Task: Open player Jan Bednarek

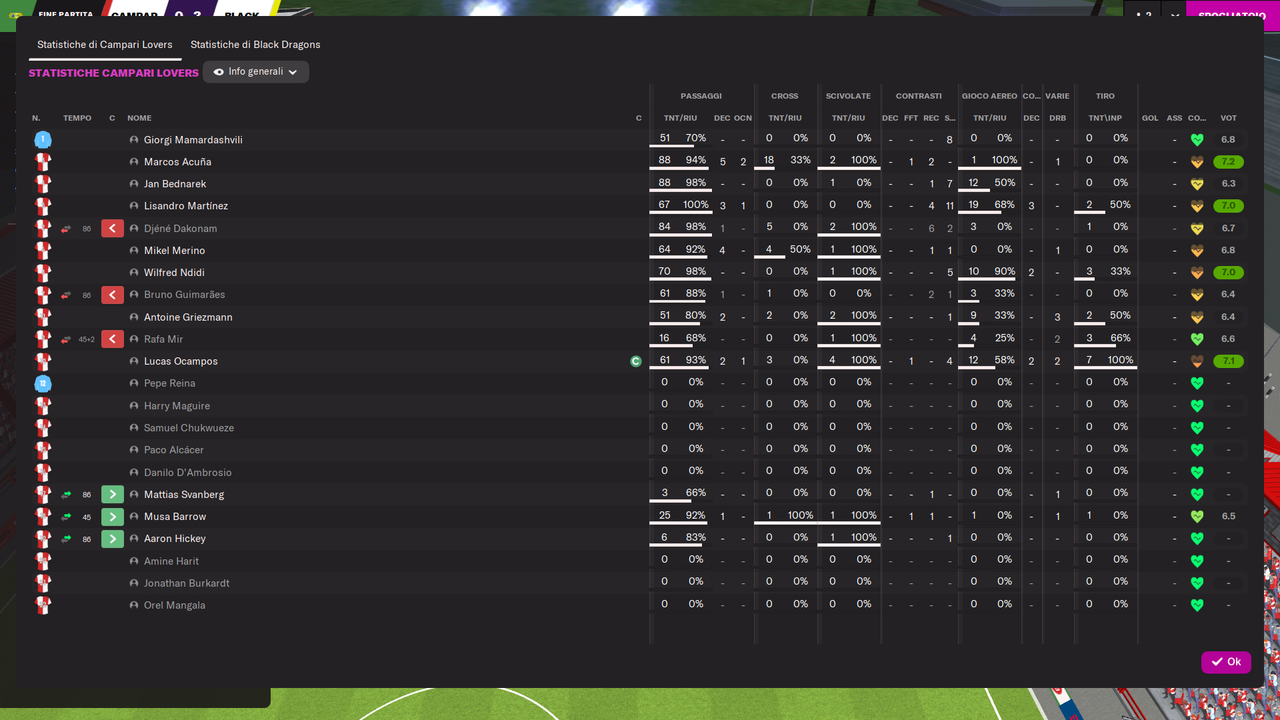Action: tap(175, 184)
